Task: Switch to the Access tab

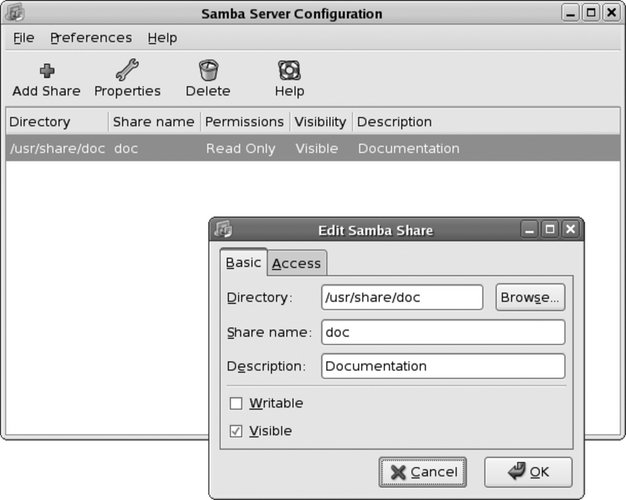Action: point(297,263)
